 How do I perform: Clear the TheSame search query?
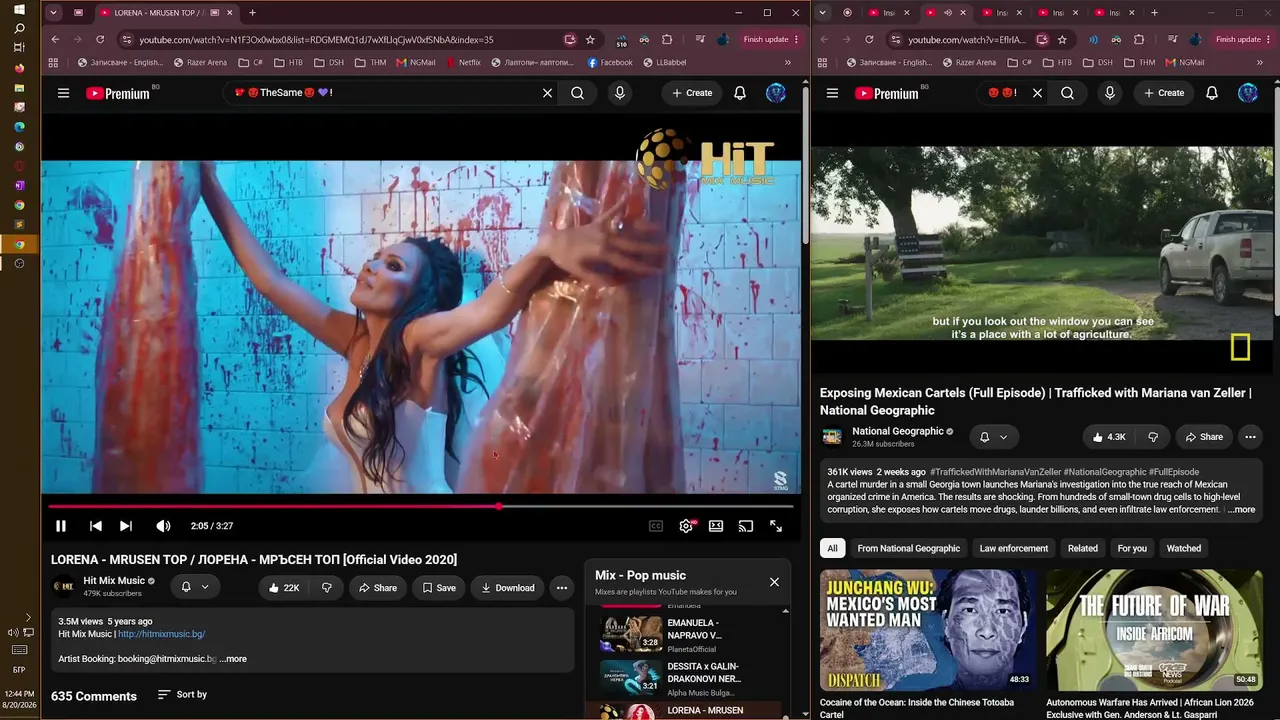pyautogui.click(x=547, y=93)
